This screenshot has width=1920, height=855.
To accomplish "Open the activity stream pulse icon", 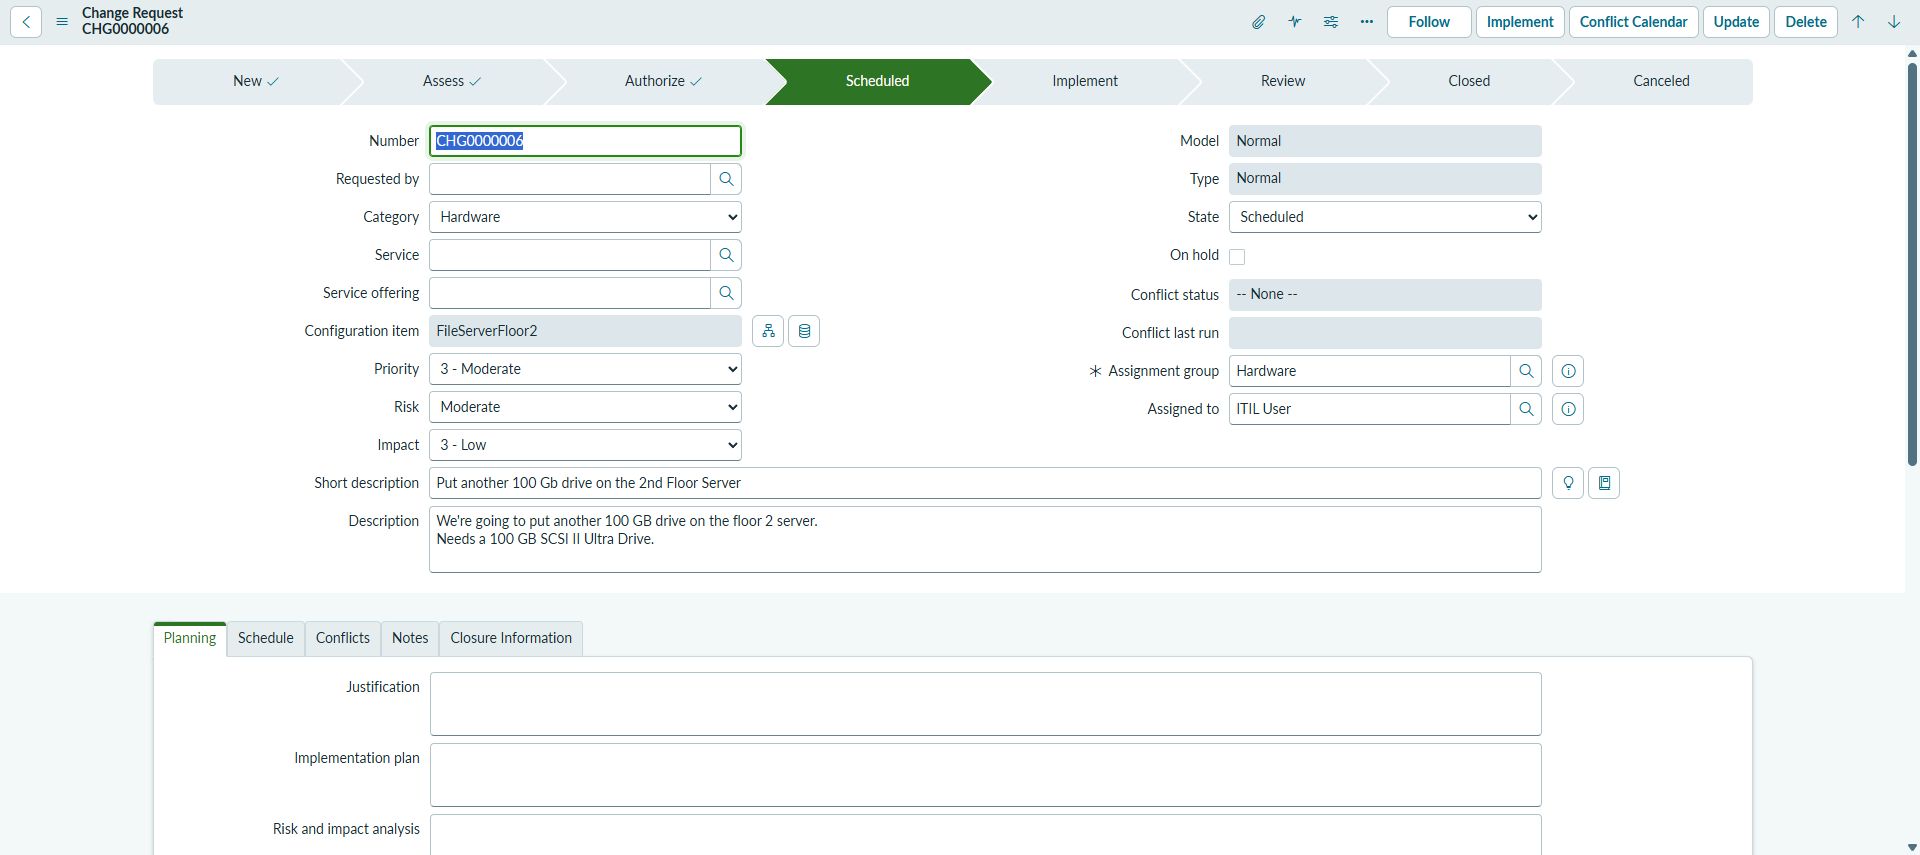I will (1295, 22).
